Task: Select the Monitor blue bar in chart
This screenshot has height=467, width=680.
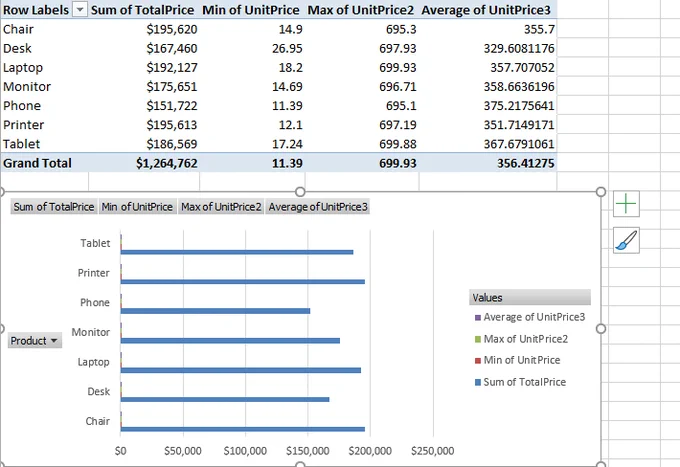Action: pyautogui.click(x=230, y=341)
